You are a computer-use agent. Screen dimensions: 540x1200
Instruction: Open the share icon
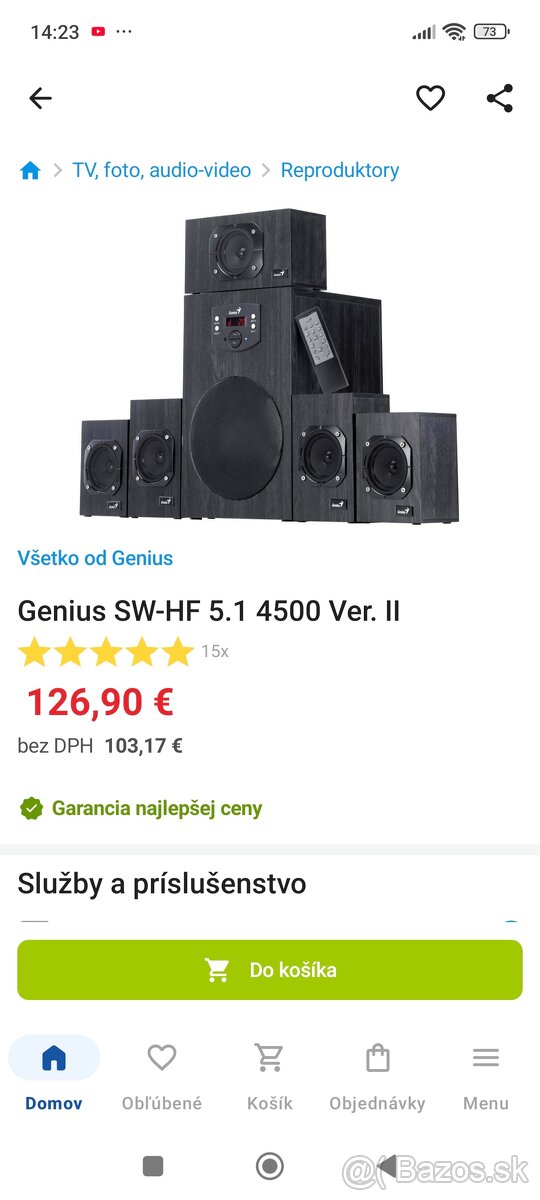point(499,98)
